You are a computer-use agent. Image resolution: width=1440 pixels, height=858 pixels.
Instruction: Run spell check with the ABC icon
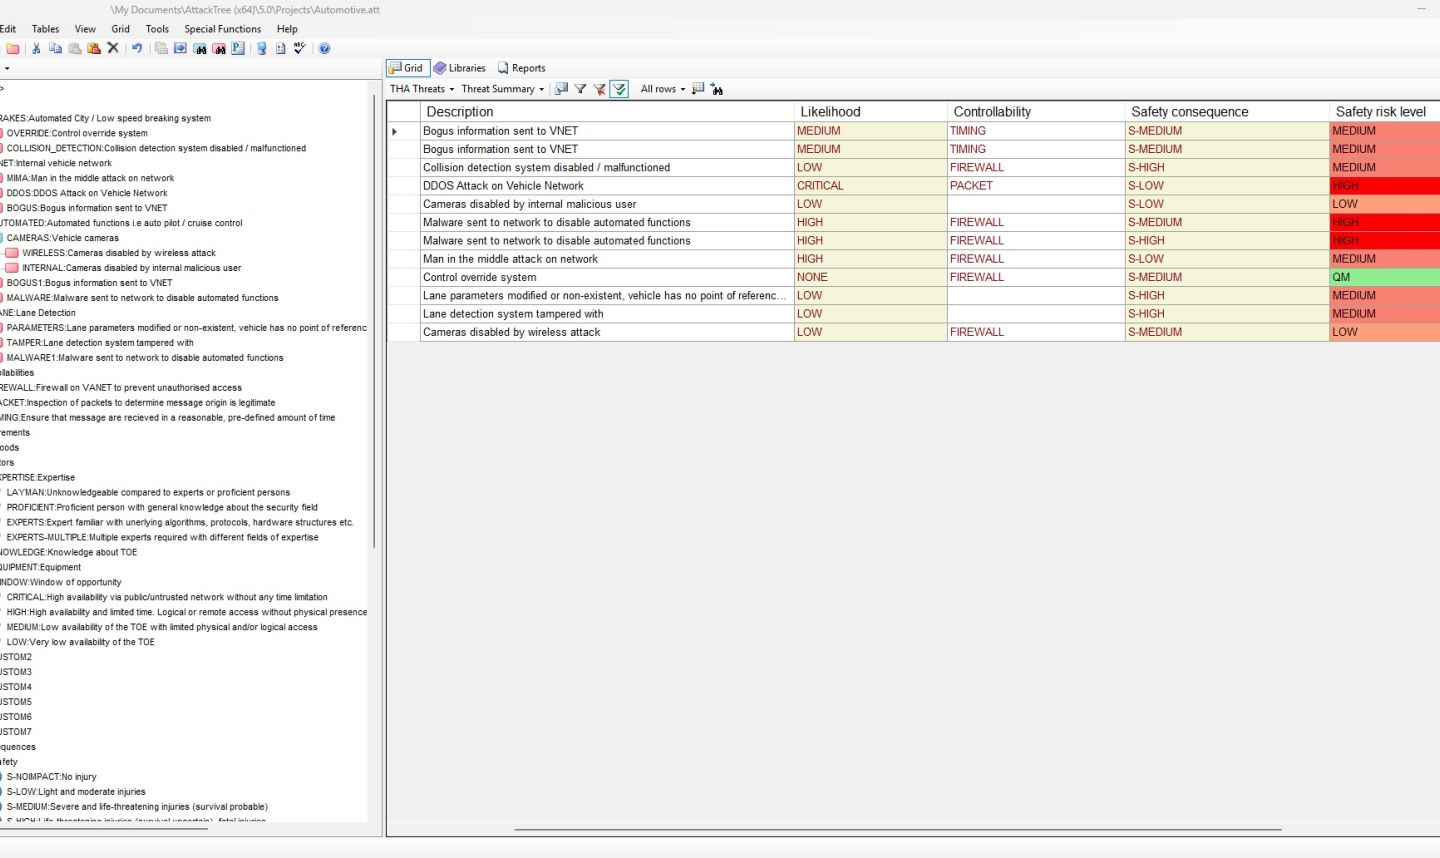tap(299, 48)
